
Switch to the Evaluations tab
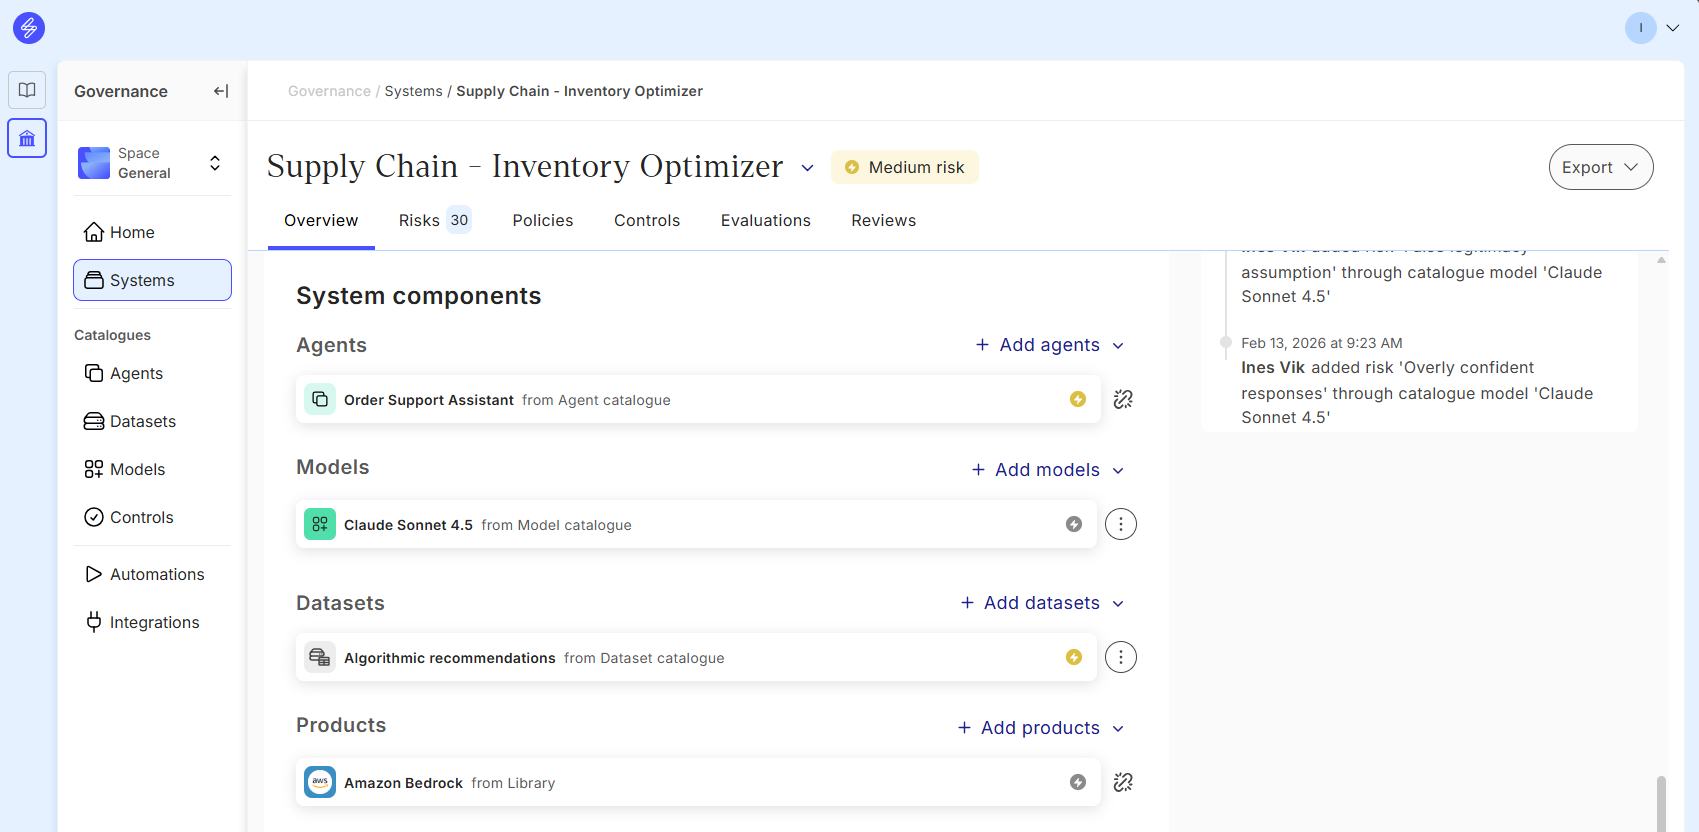765,220
